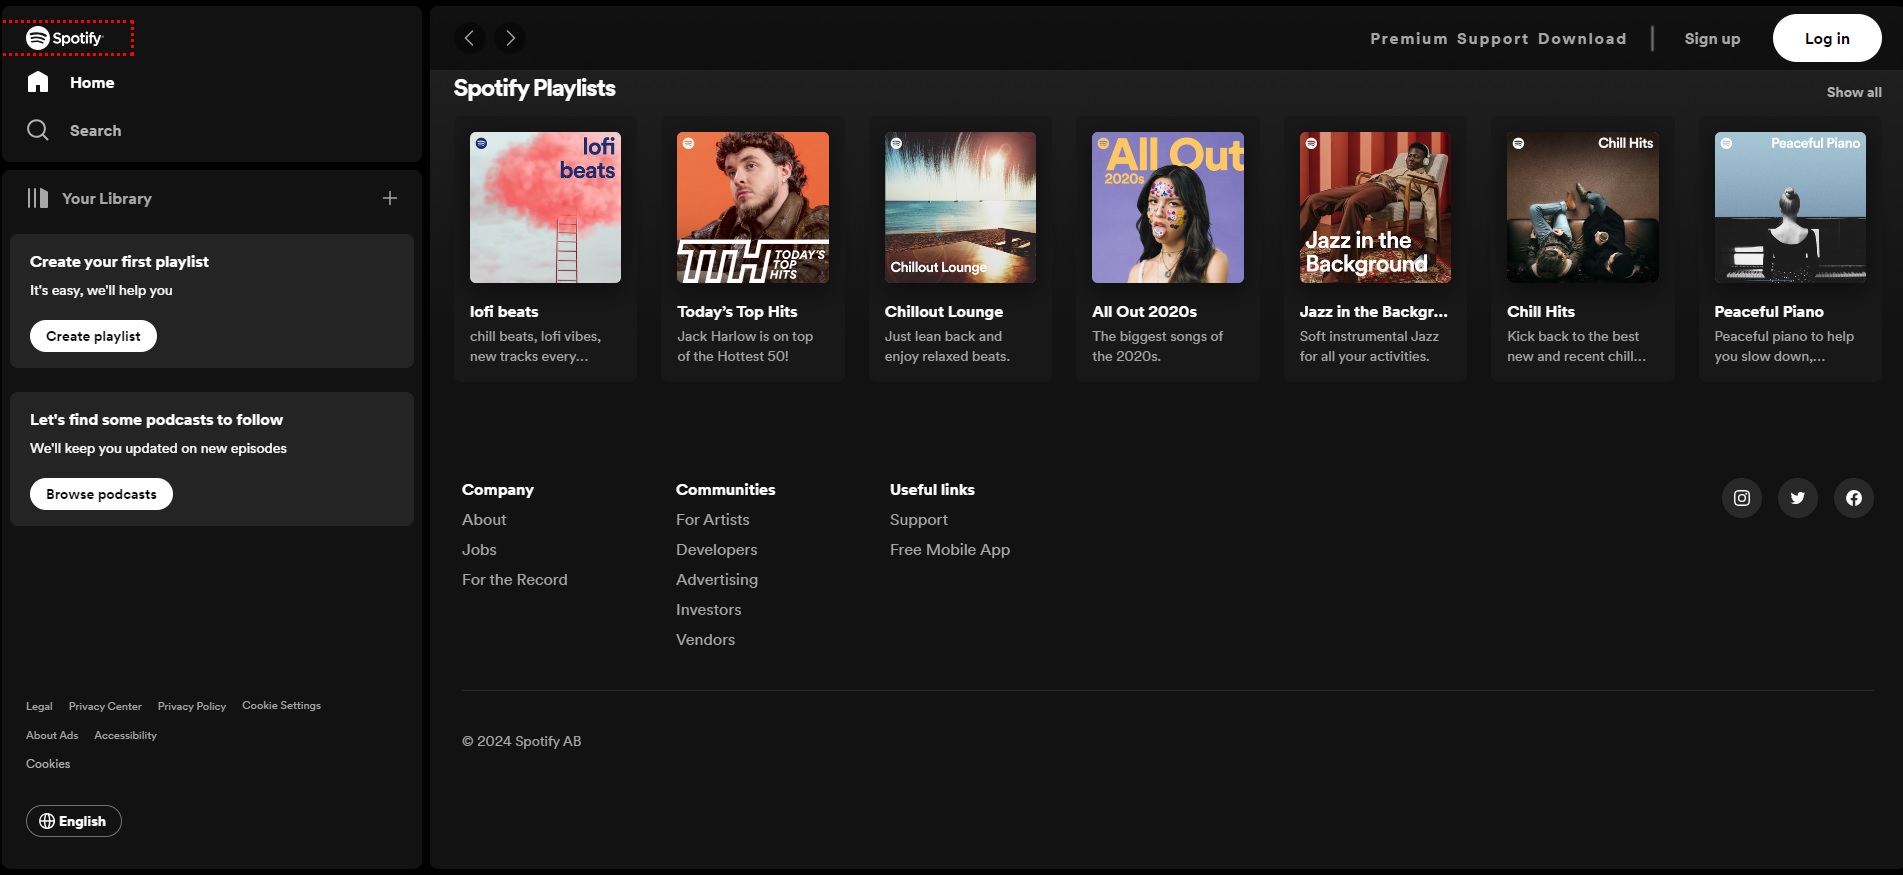Change language with English button
This screenshot has width=1903, height=875.
74,821
